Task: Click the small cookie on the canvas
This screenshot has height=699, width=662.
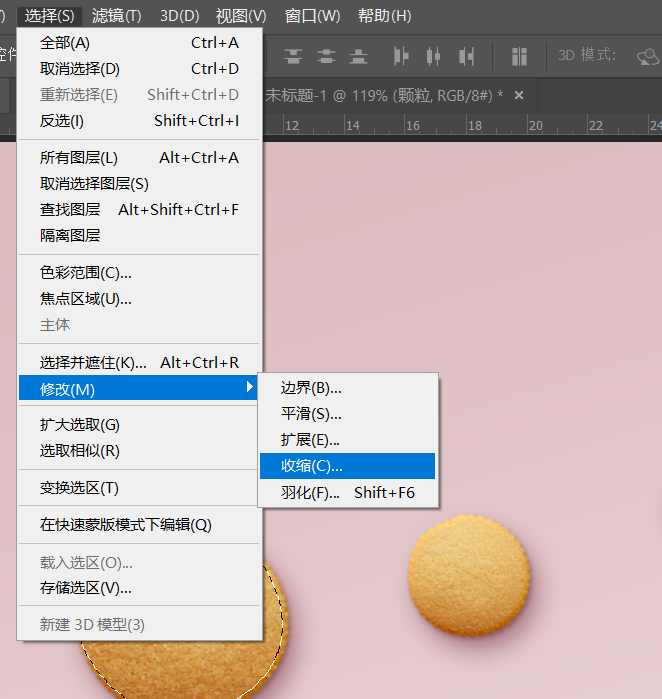Action: coord(469,575)
